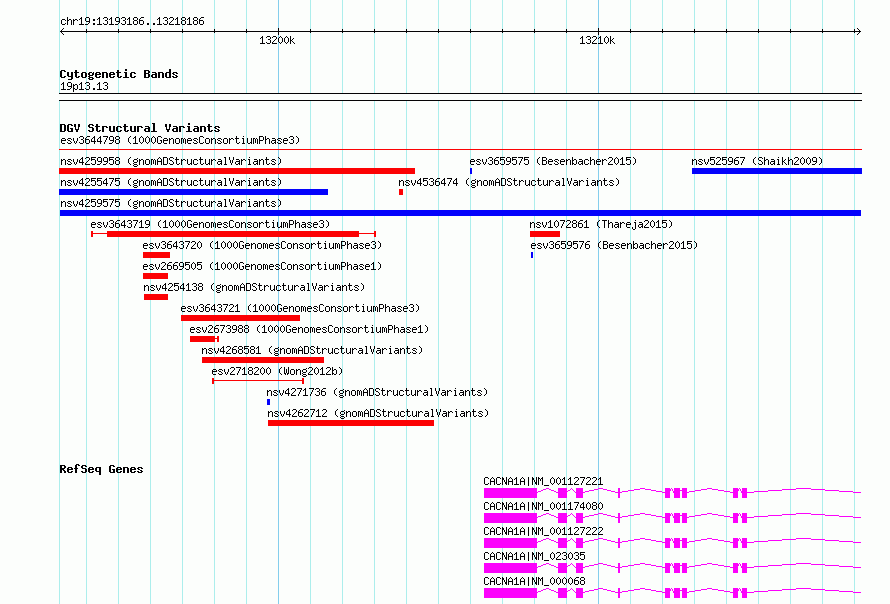Click nsv4271736 label text

(x=377, y=392)
